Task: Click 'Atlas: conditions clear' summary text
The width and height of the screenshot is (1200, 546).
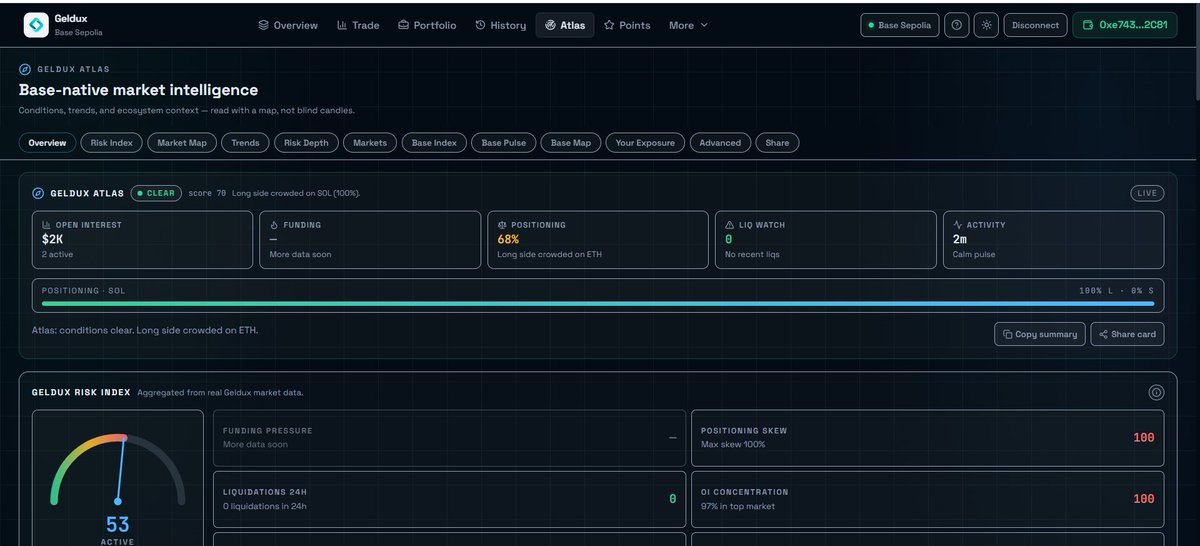Action: point(145,329)
